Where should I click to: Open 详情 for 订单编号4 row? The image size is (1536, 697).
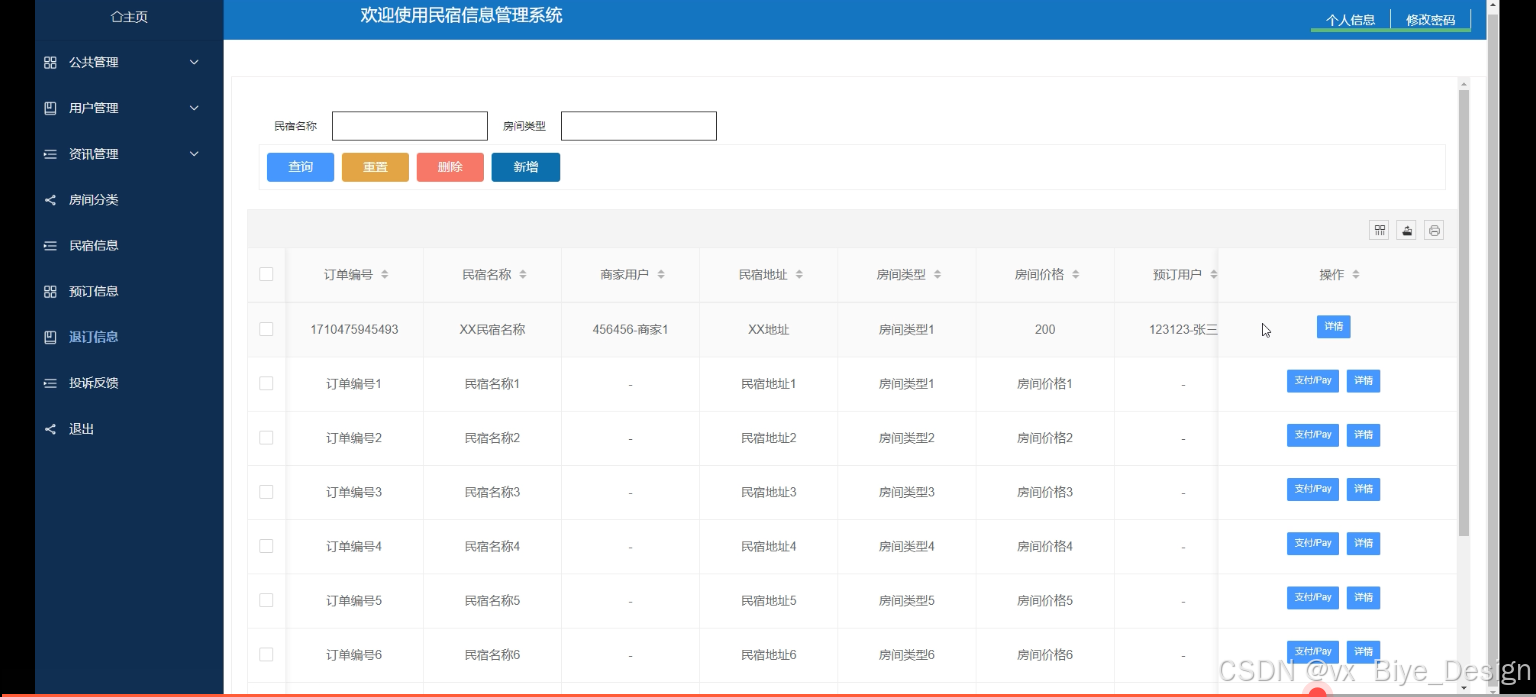pos(1363,543)
